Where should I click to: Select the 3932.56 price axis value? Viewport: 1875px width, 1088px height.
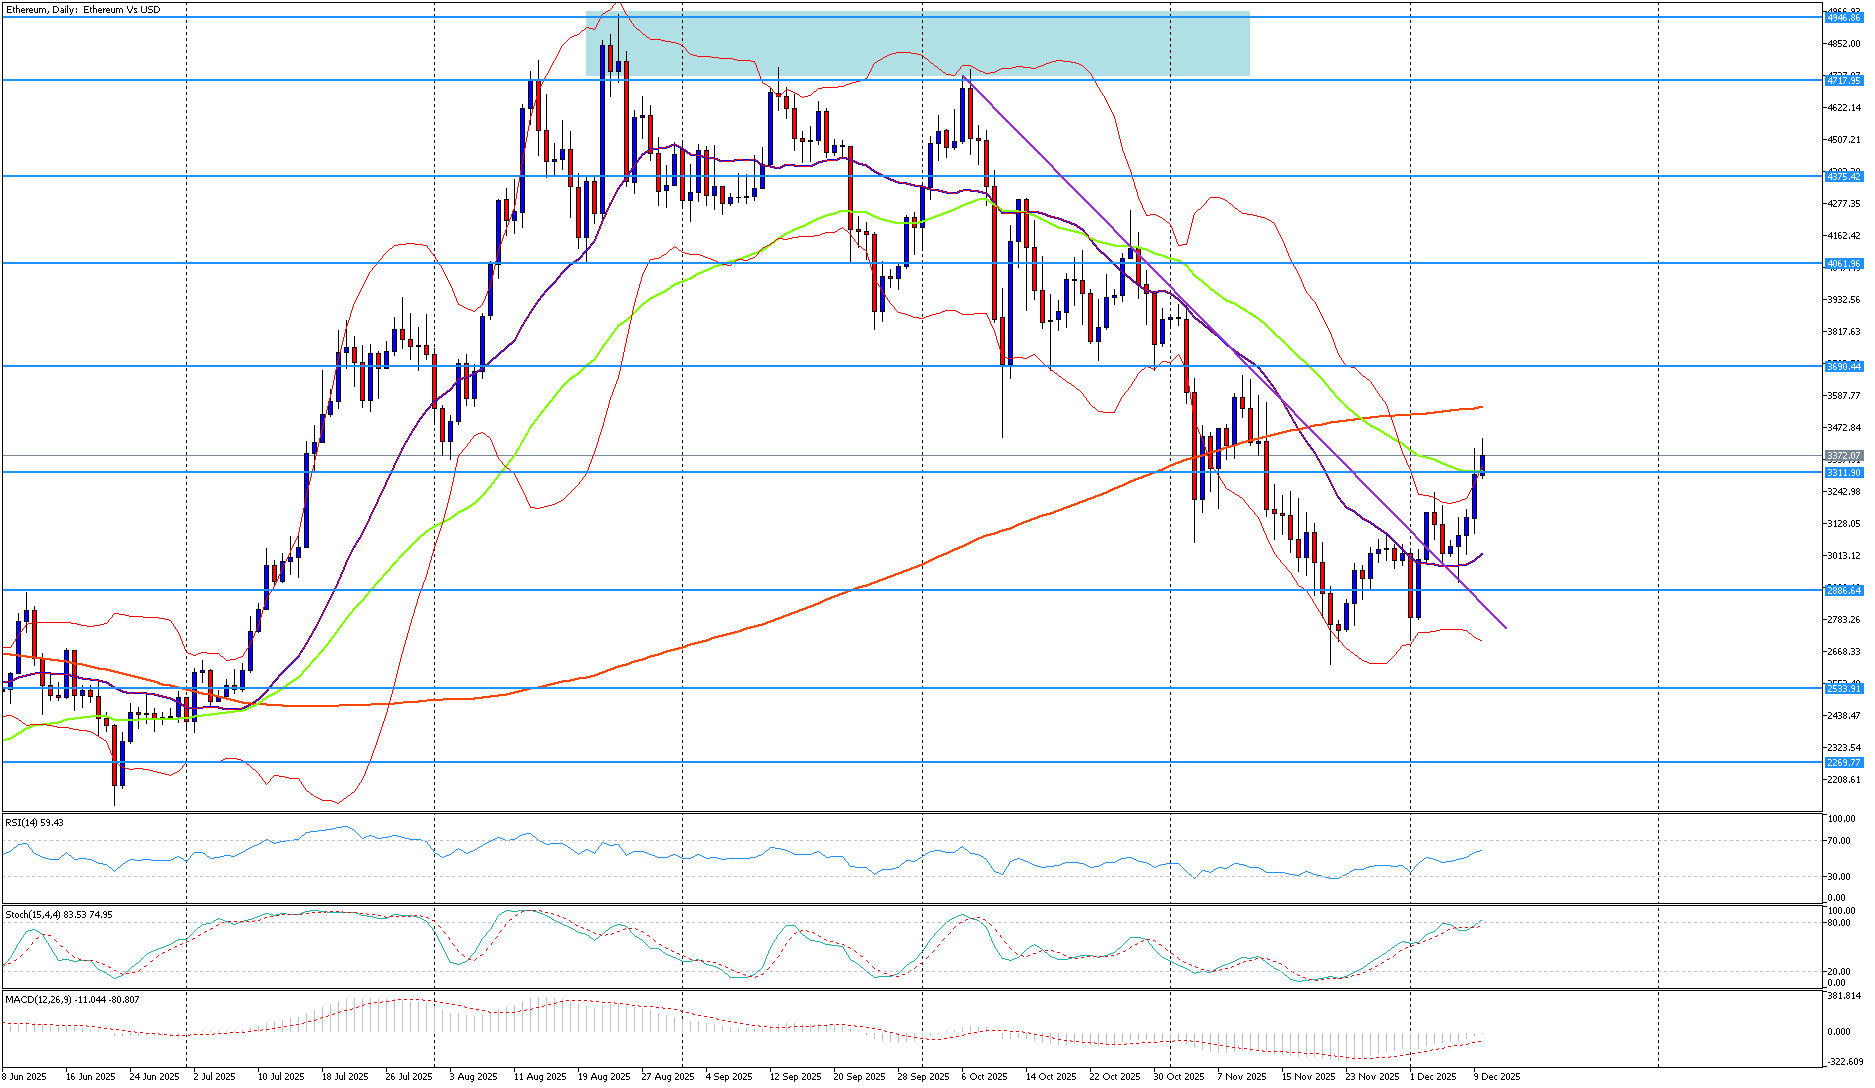1844,300
